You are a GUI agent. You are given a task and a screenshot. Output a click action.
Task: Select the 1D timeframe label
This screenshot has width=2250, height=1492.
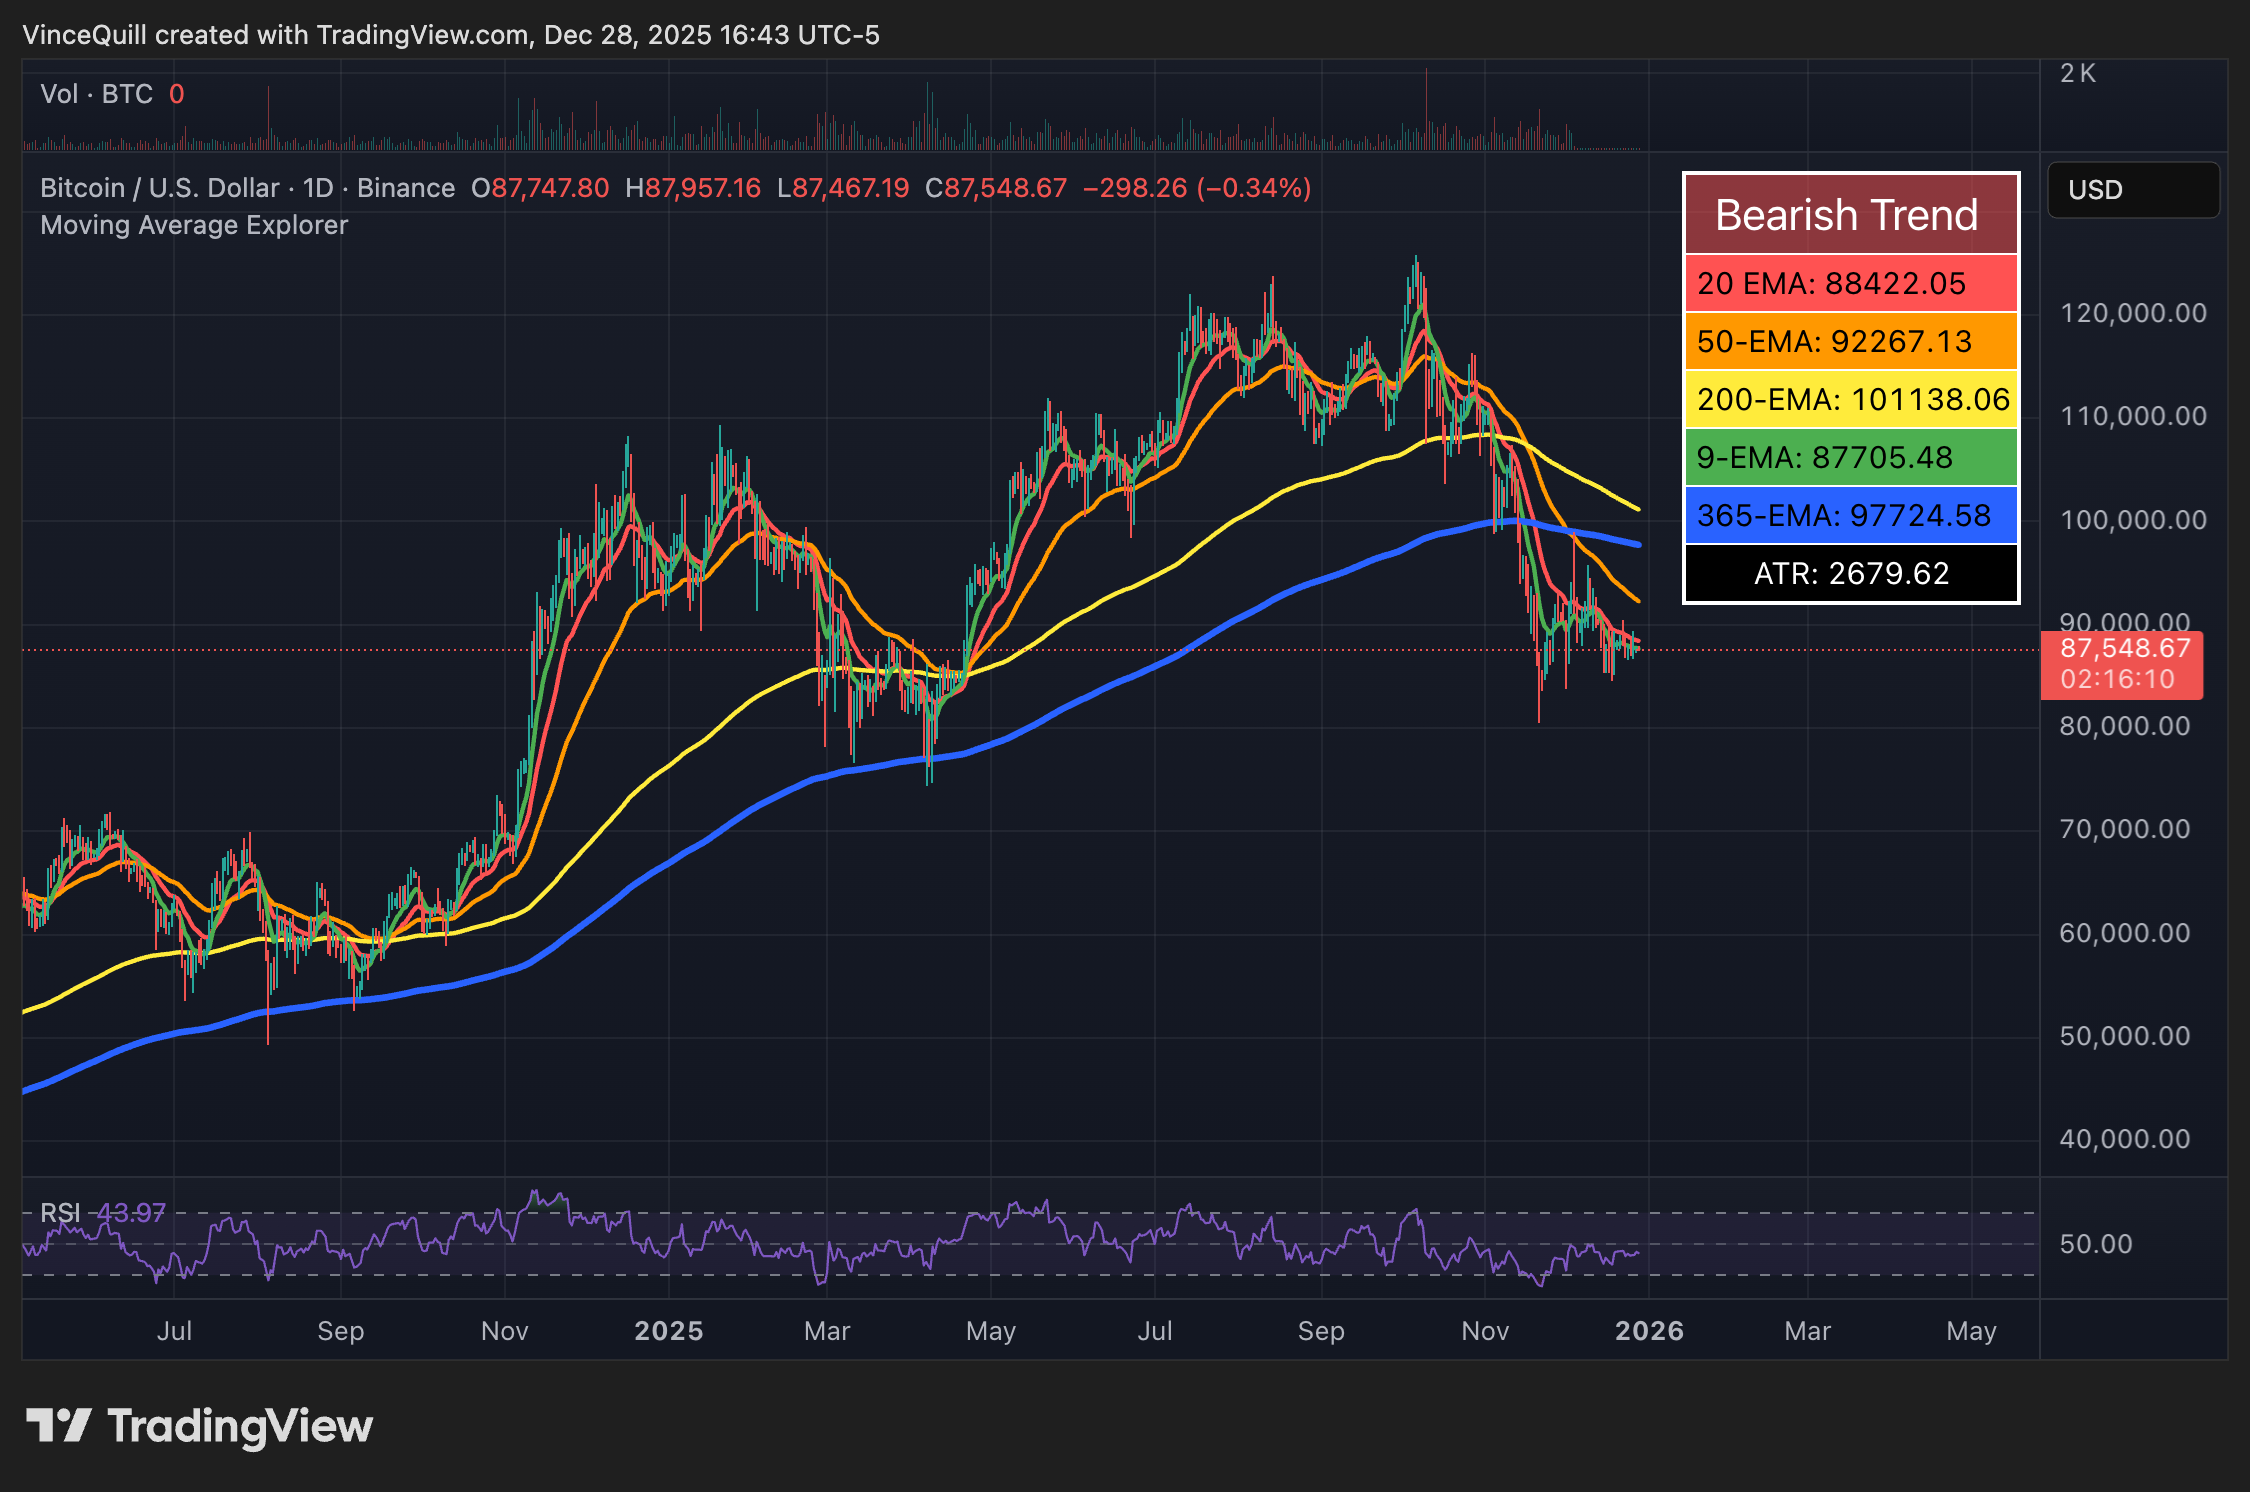[x=320, y=188]
